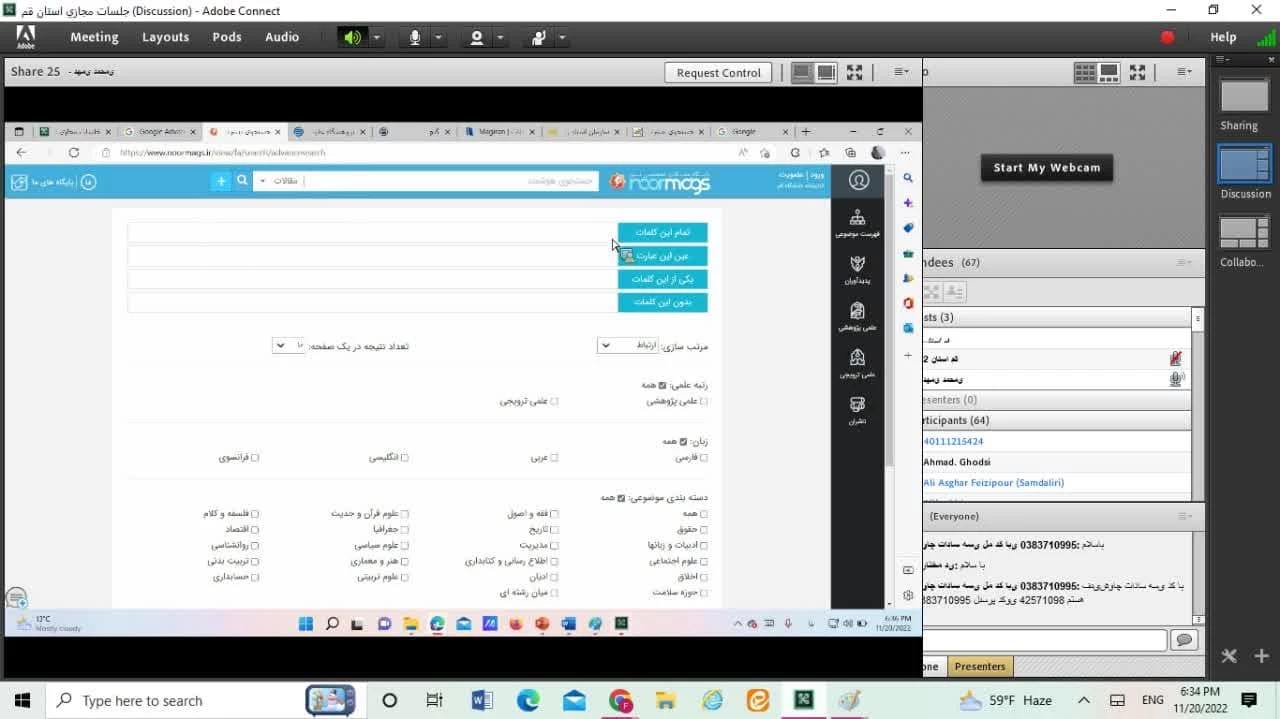Select the Discussion layout thumbnail

1244,165
